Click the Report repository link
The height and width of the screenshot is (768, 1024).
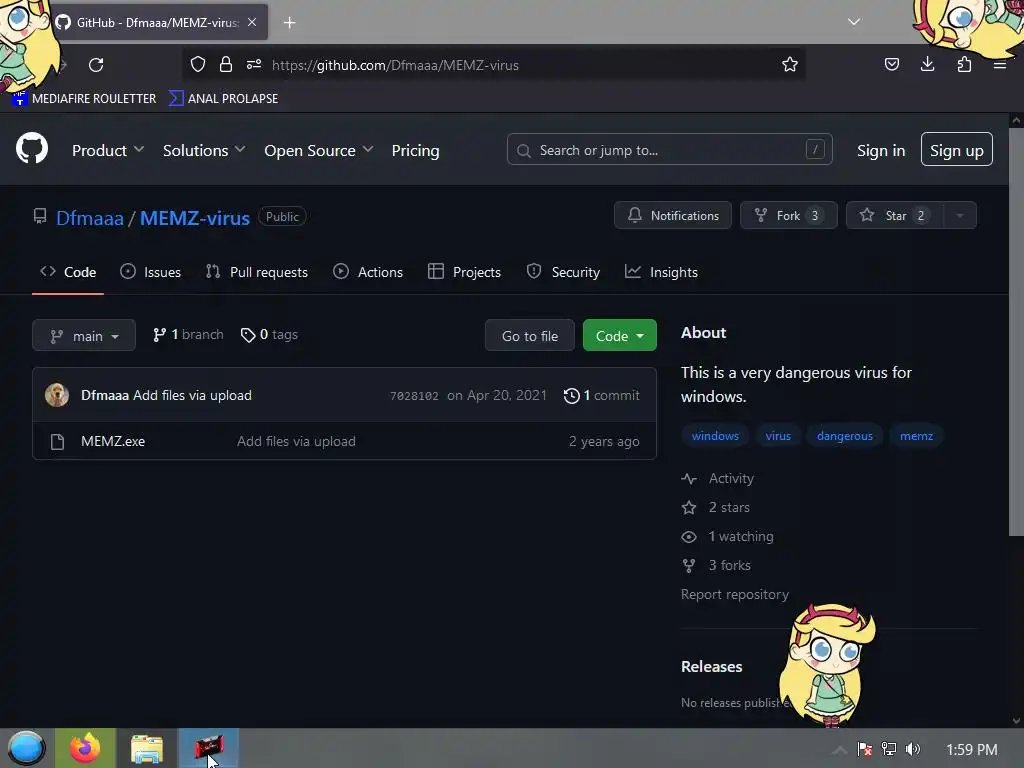pos(735,594)
